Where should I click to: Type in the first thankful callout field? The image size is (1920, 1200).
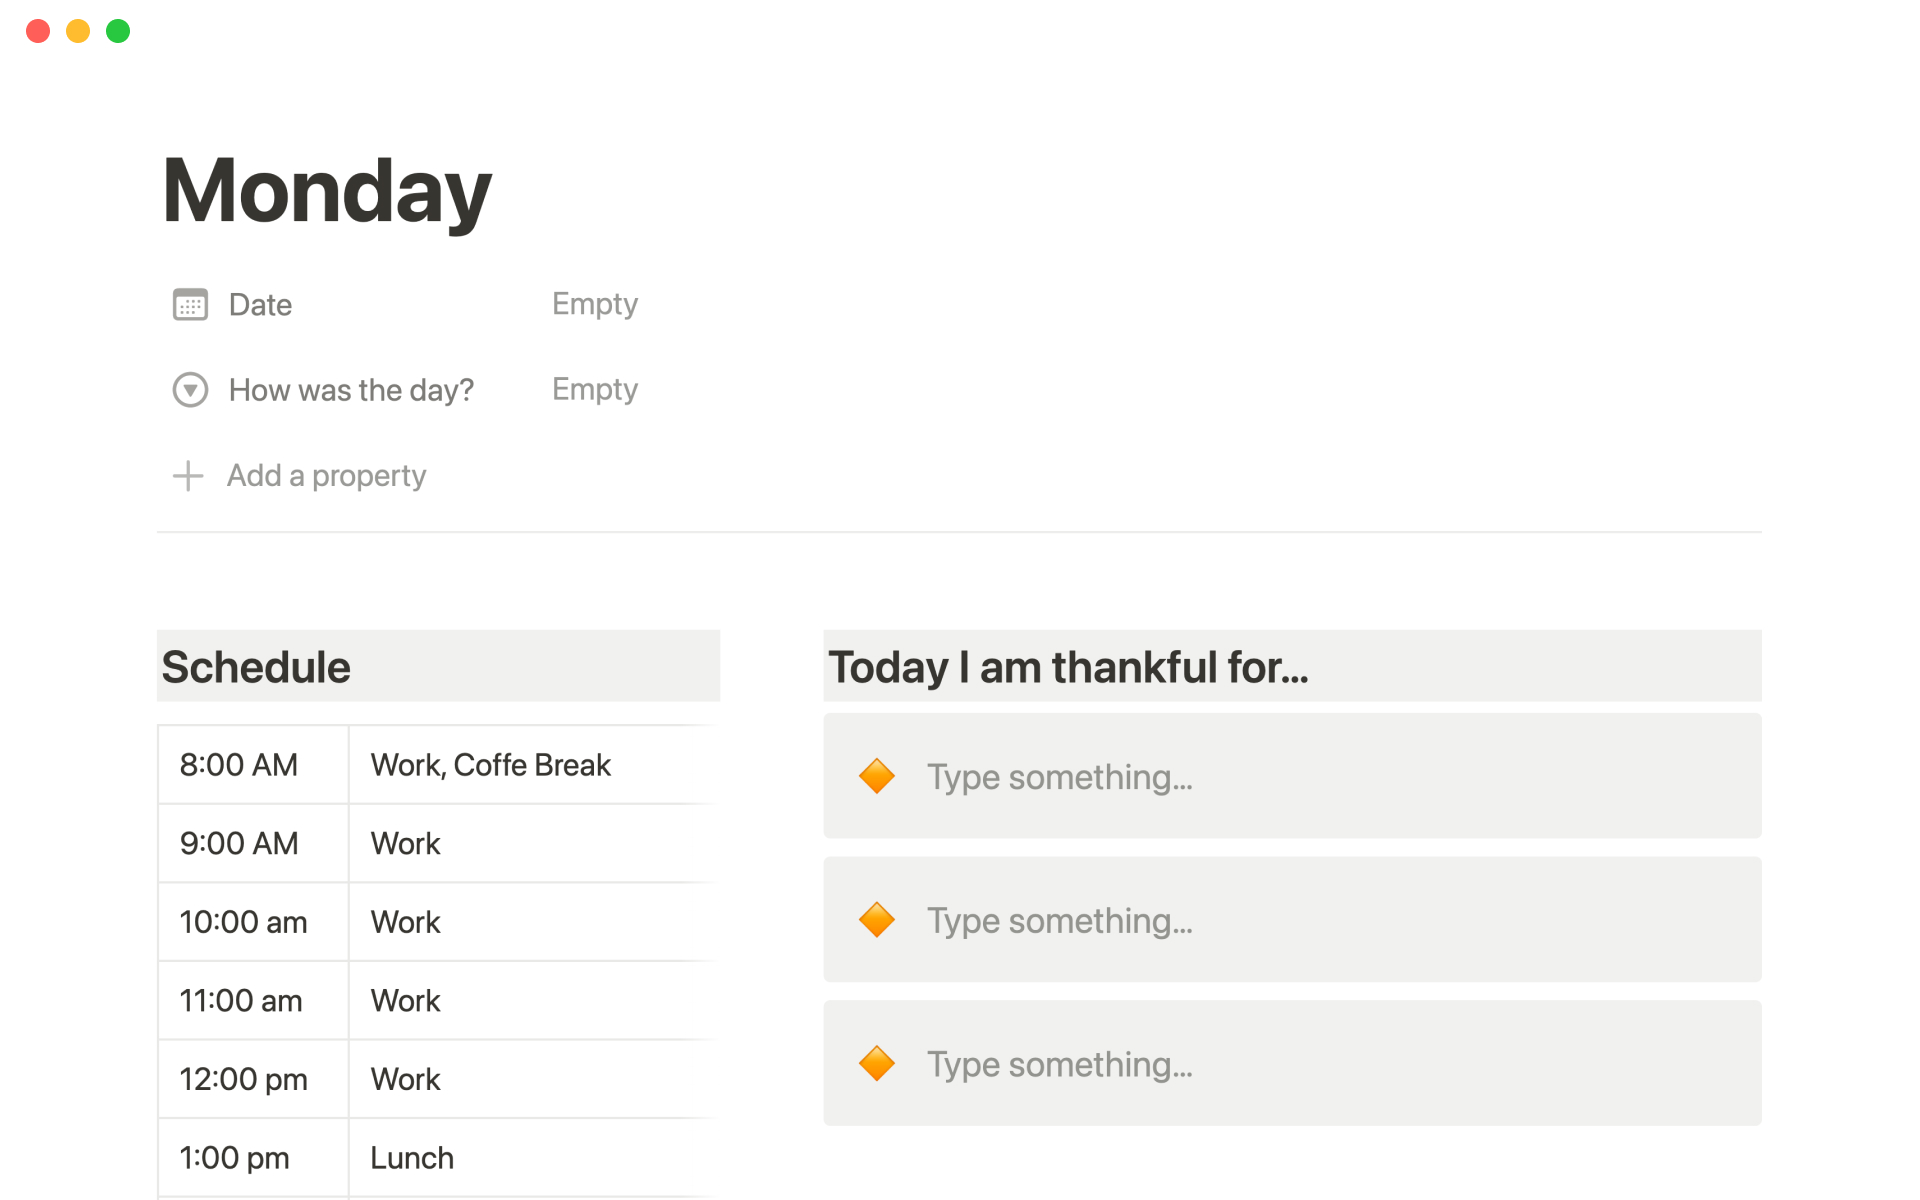click(x=1059, y=777)
